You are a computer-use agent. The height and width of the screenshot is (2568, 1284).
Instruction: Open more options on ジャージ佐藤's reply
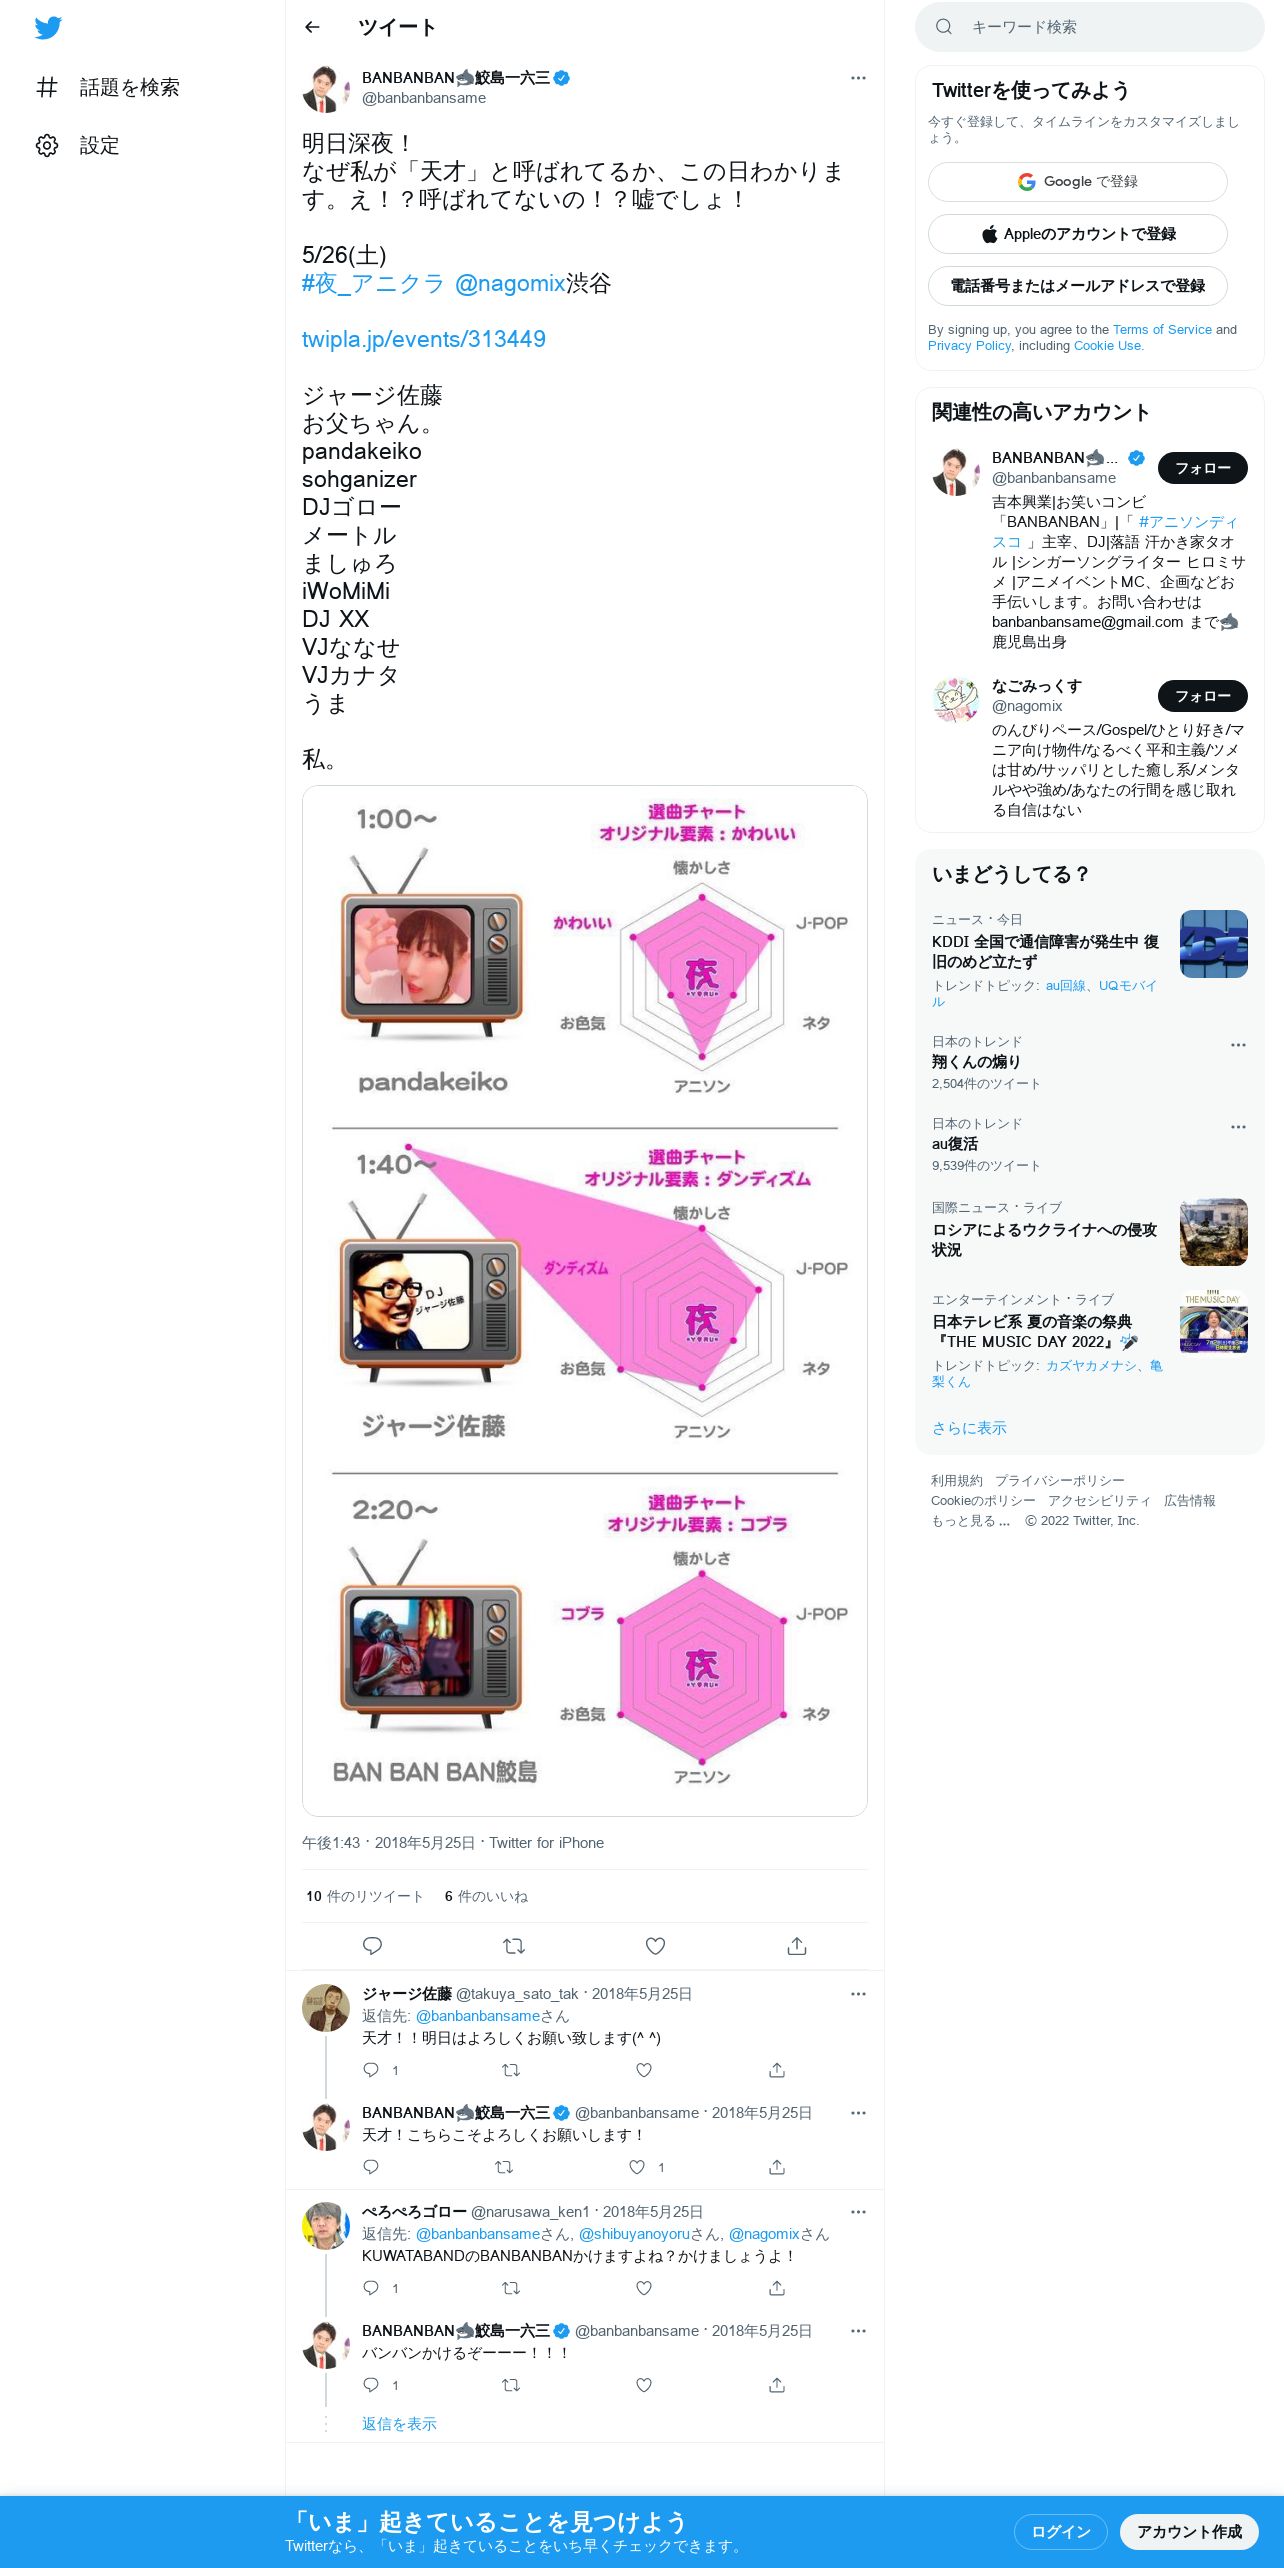[858, 1994]
